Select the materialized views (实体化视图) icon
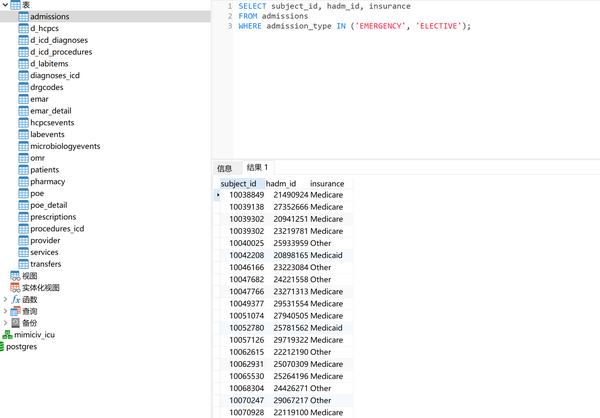The image size is (600, 418). point(15,287)
